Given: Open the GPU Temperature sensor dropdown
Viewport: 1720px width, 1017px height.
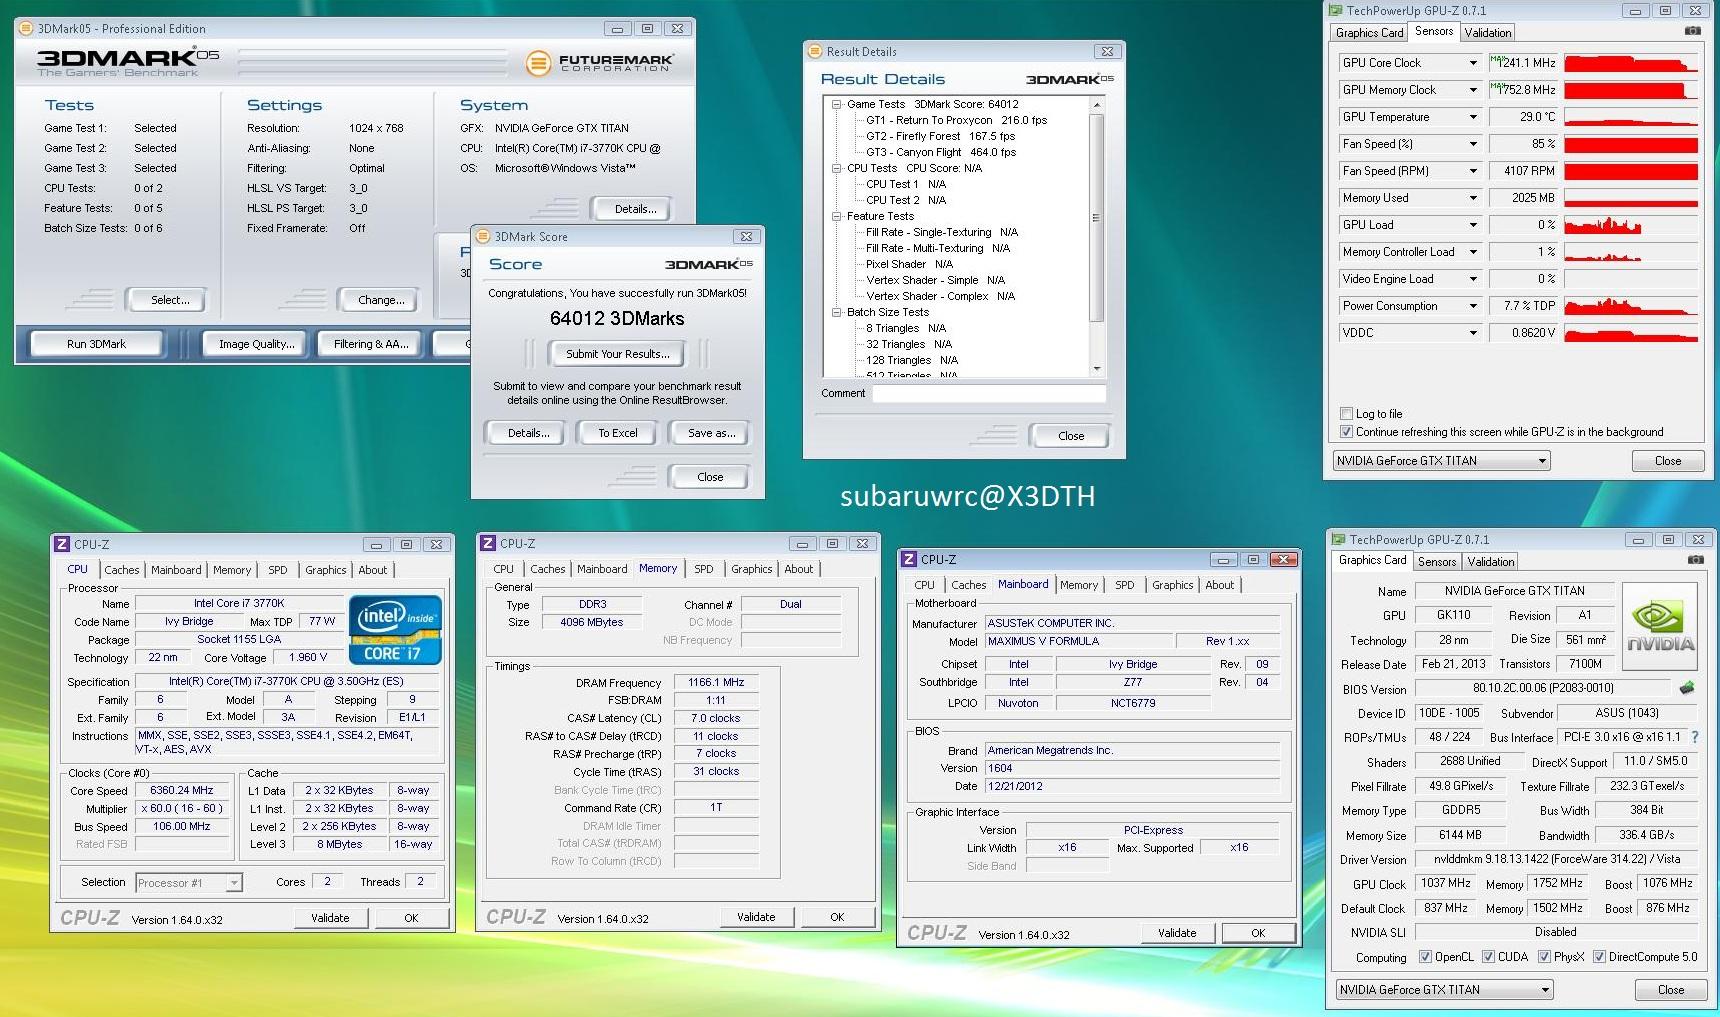Looking at the screenshot, I should 1473,117.
